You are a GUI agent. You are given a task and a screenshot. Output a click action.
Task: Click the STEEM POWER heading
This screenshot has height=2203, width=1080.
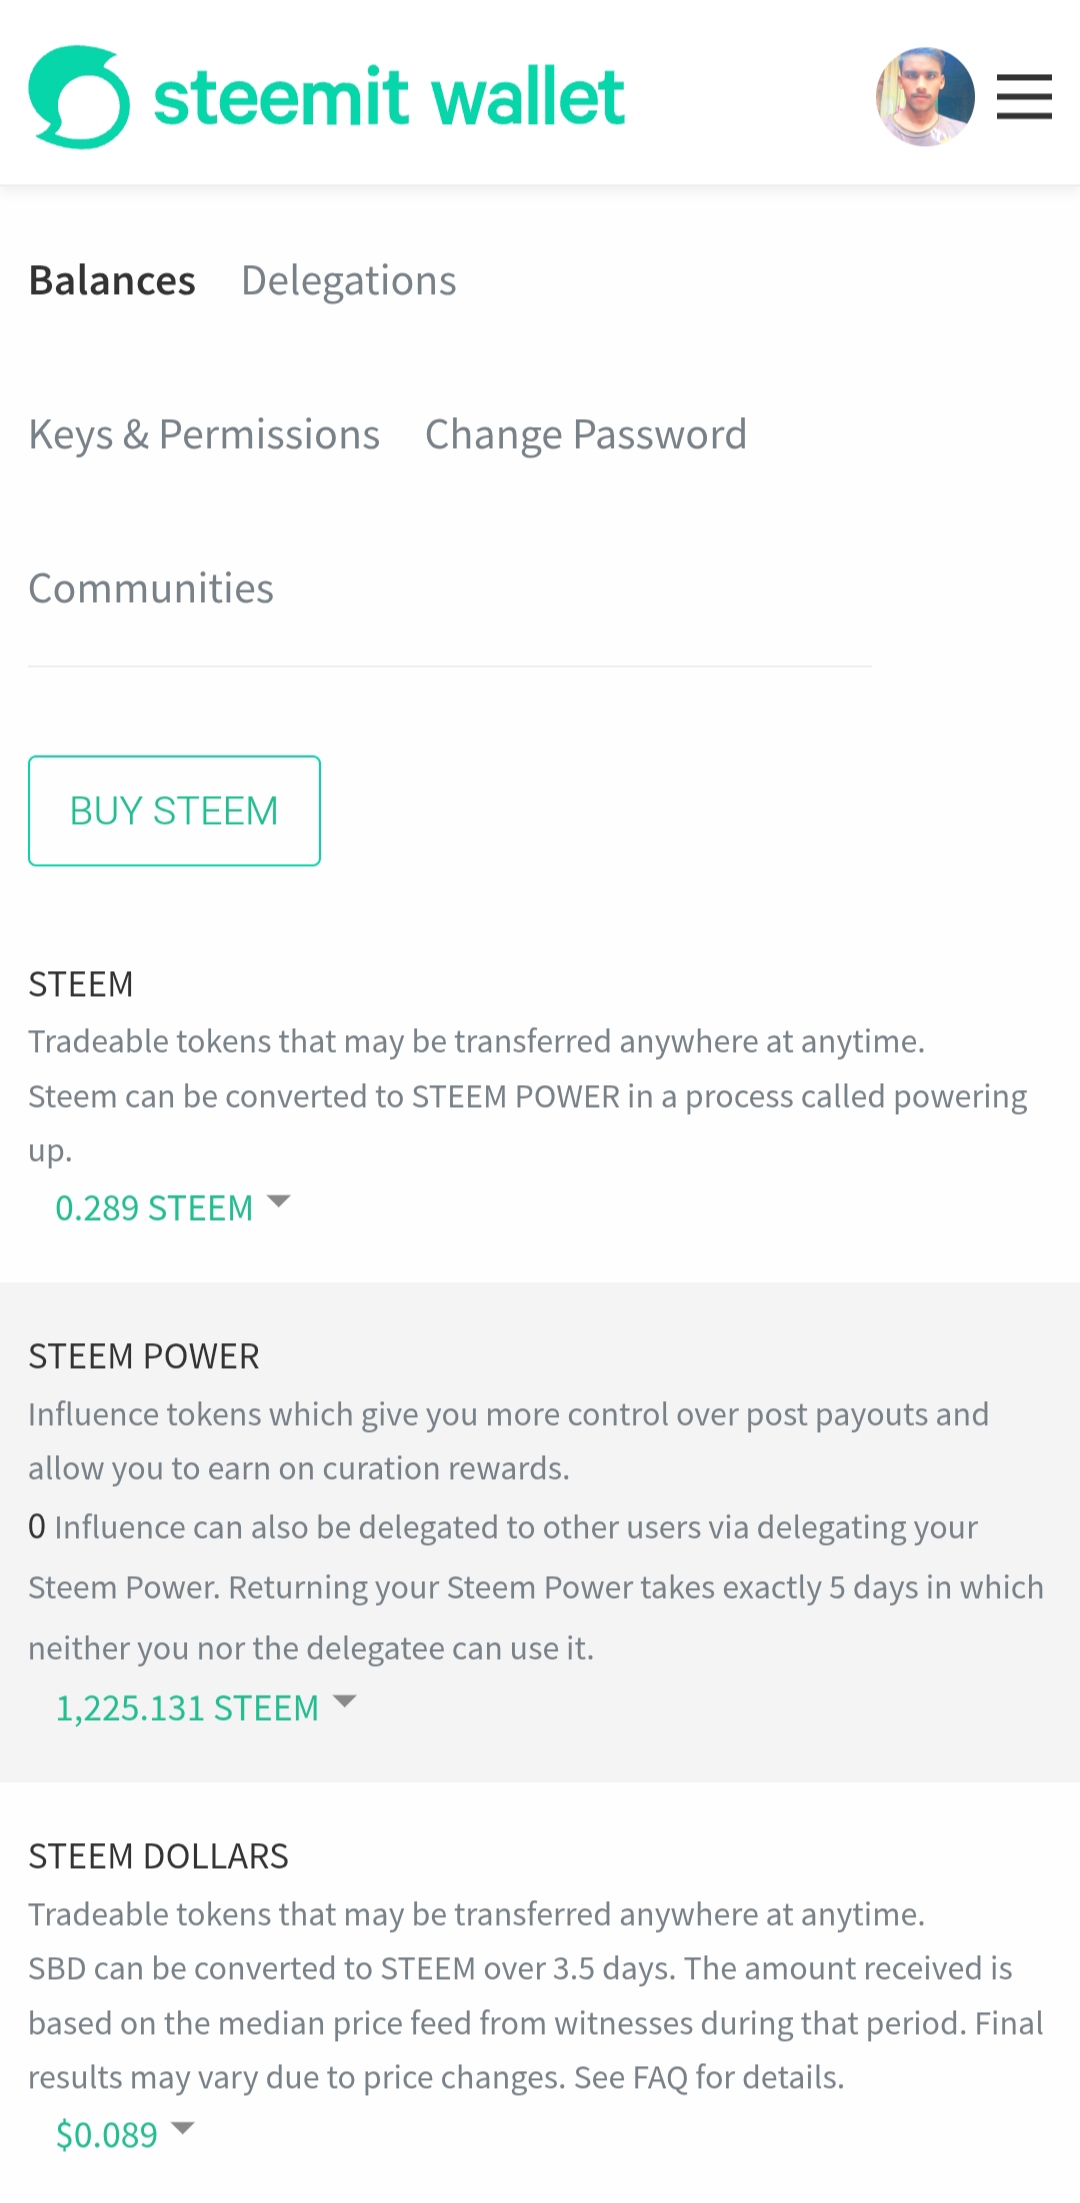tap(144, 1357)
